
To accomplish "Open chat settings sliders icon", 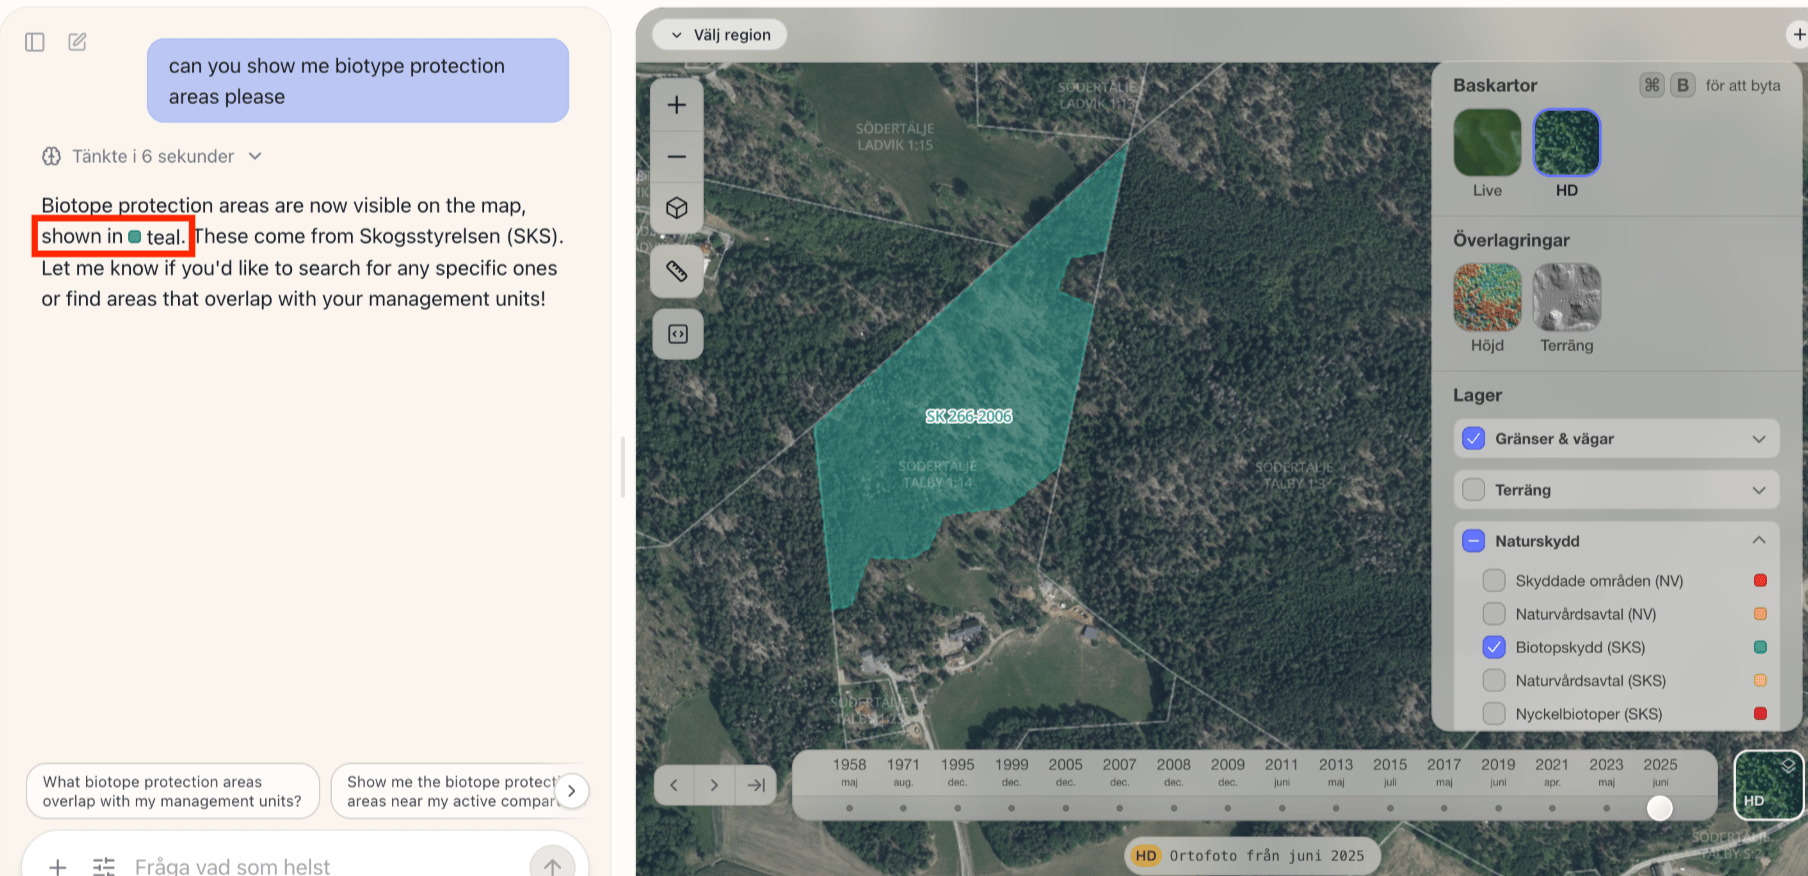I will [x=104, y=867].
